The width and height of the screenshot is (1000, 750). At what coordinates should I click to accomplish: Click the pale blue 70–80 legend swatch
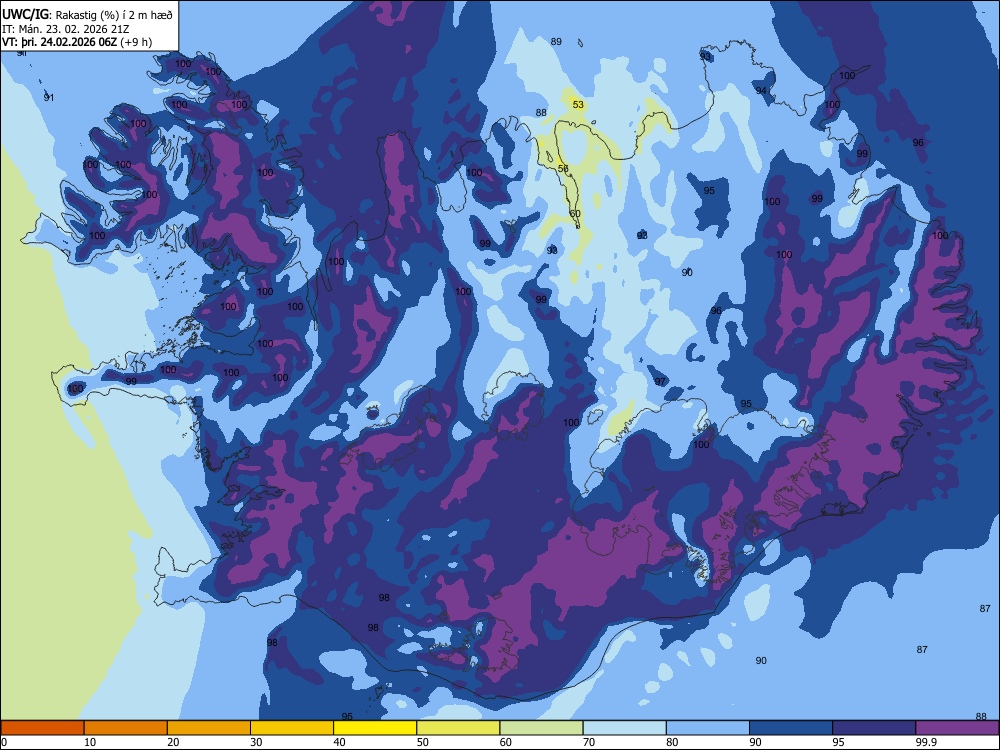(x=624, y=728)
